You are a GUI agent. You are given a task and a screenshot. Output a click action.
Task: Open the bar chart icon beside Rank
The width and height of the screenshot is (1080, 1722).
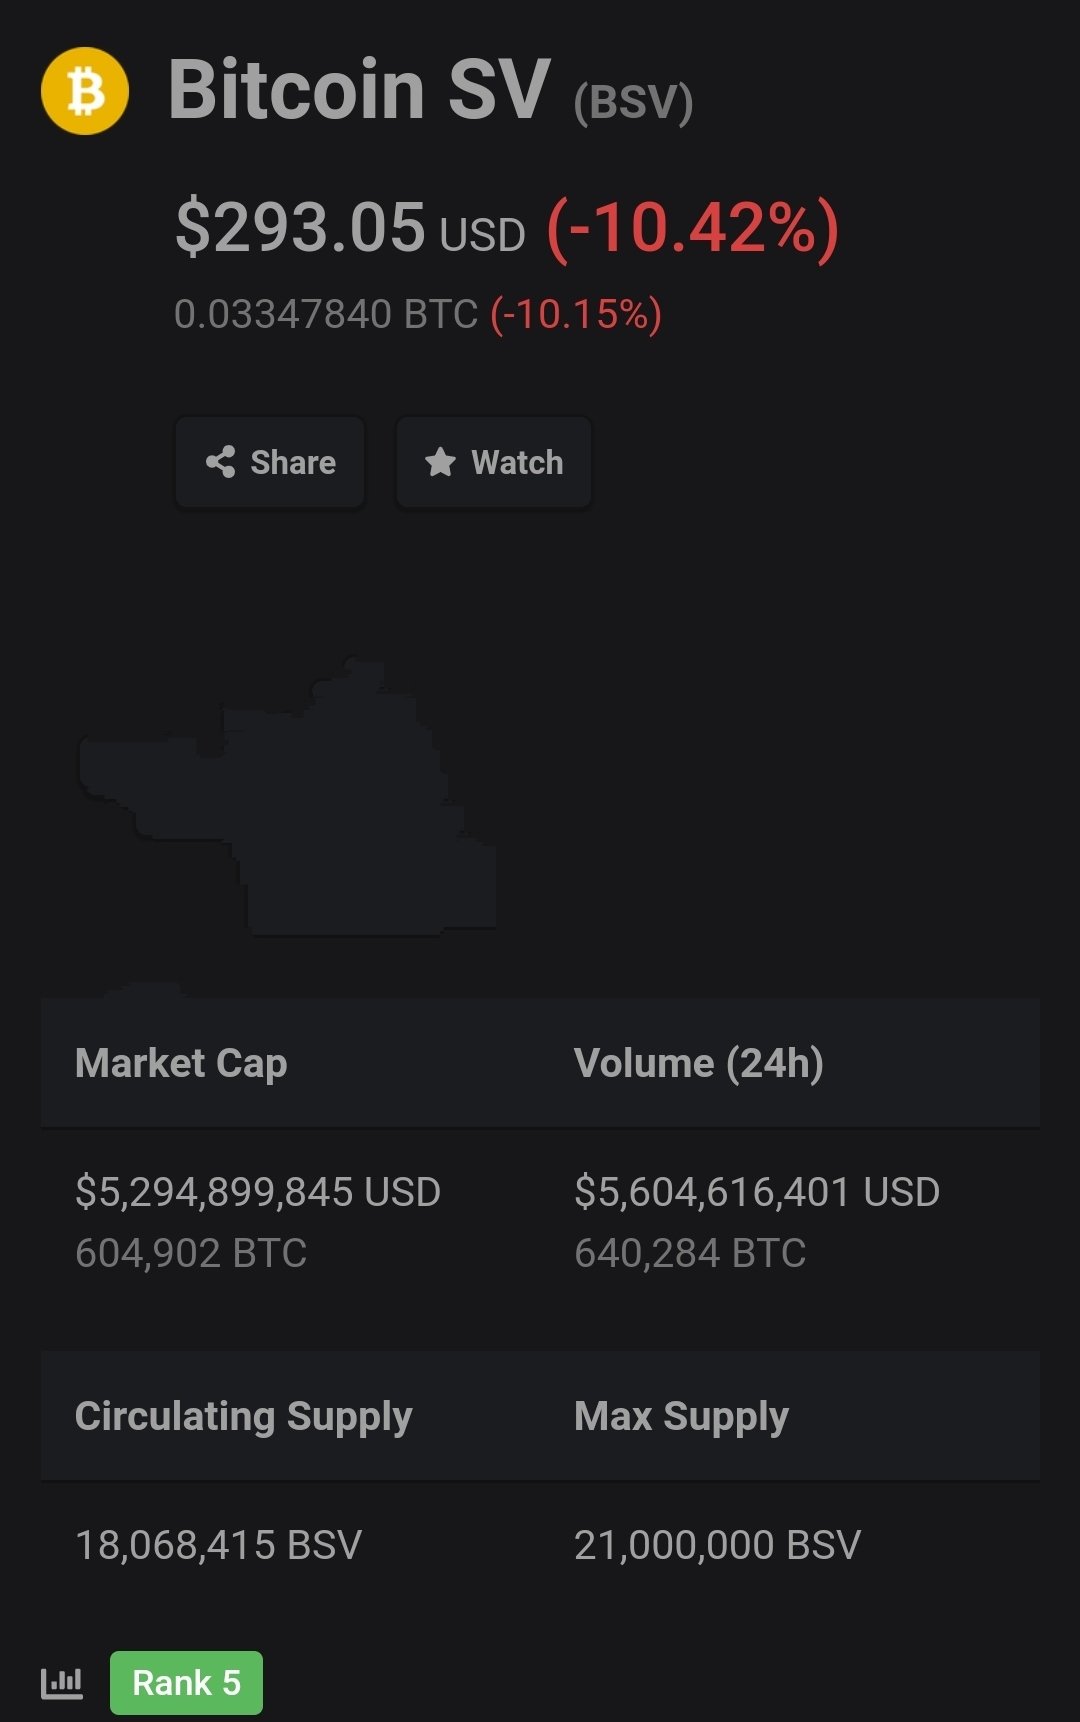(x=62, y=1683)
